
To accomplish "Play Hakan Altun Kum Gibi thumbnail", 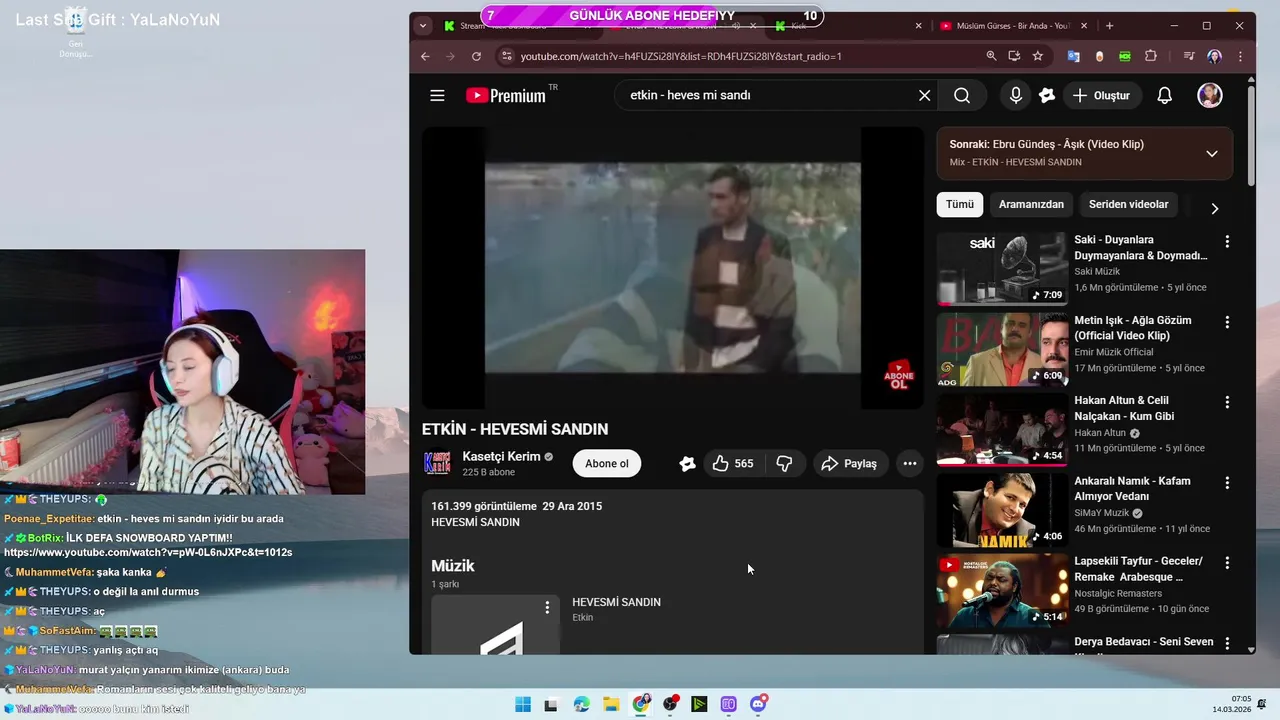I will [1002, 429].
